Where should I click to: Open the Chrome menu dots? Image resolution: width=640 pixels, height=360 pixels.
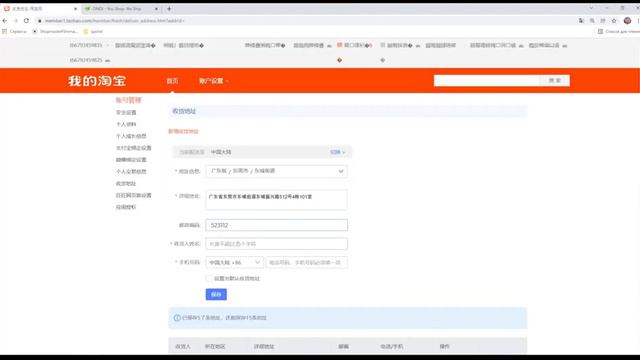pos(638,20)
